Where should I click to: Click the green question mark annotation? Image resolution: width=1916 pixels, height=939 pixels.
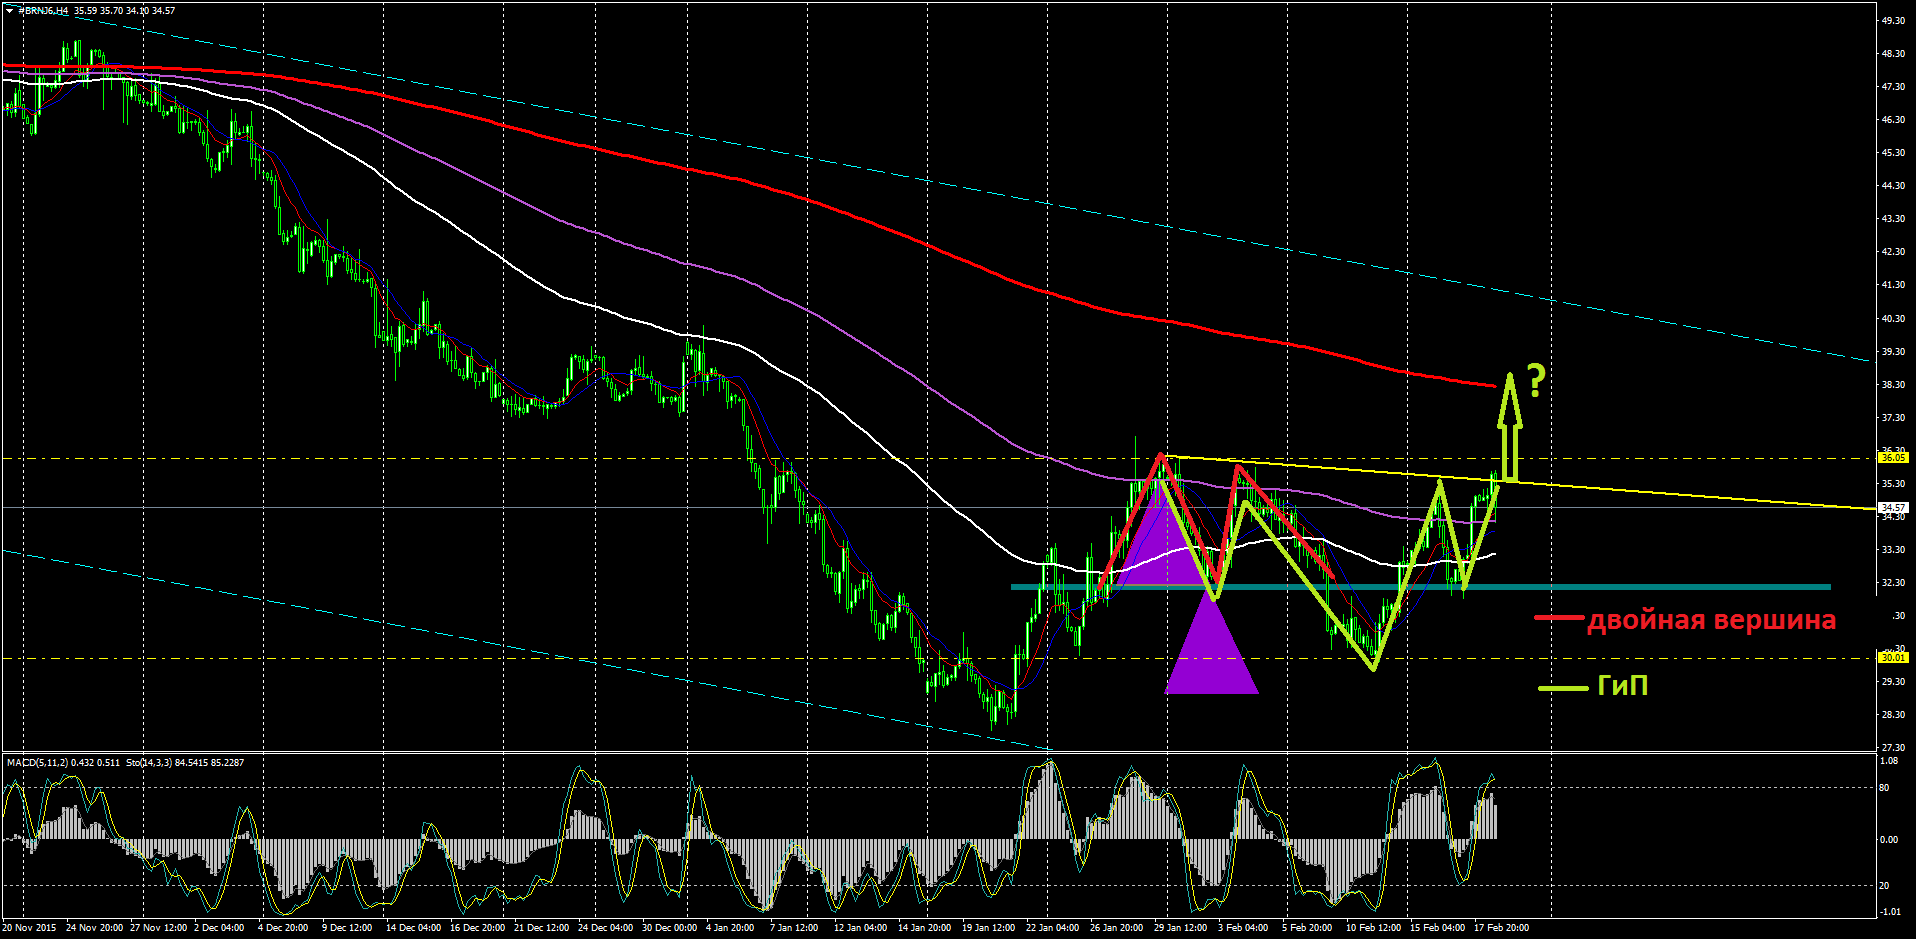point(1536,381)
